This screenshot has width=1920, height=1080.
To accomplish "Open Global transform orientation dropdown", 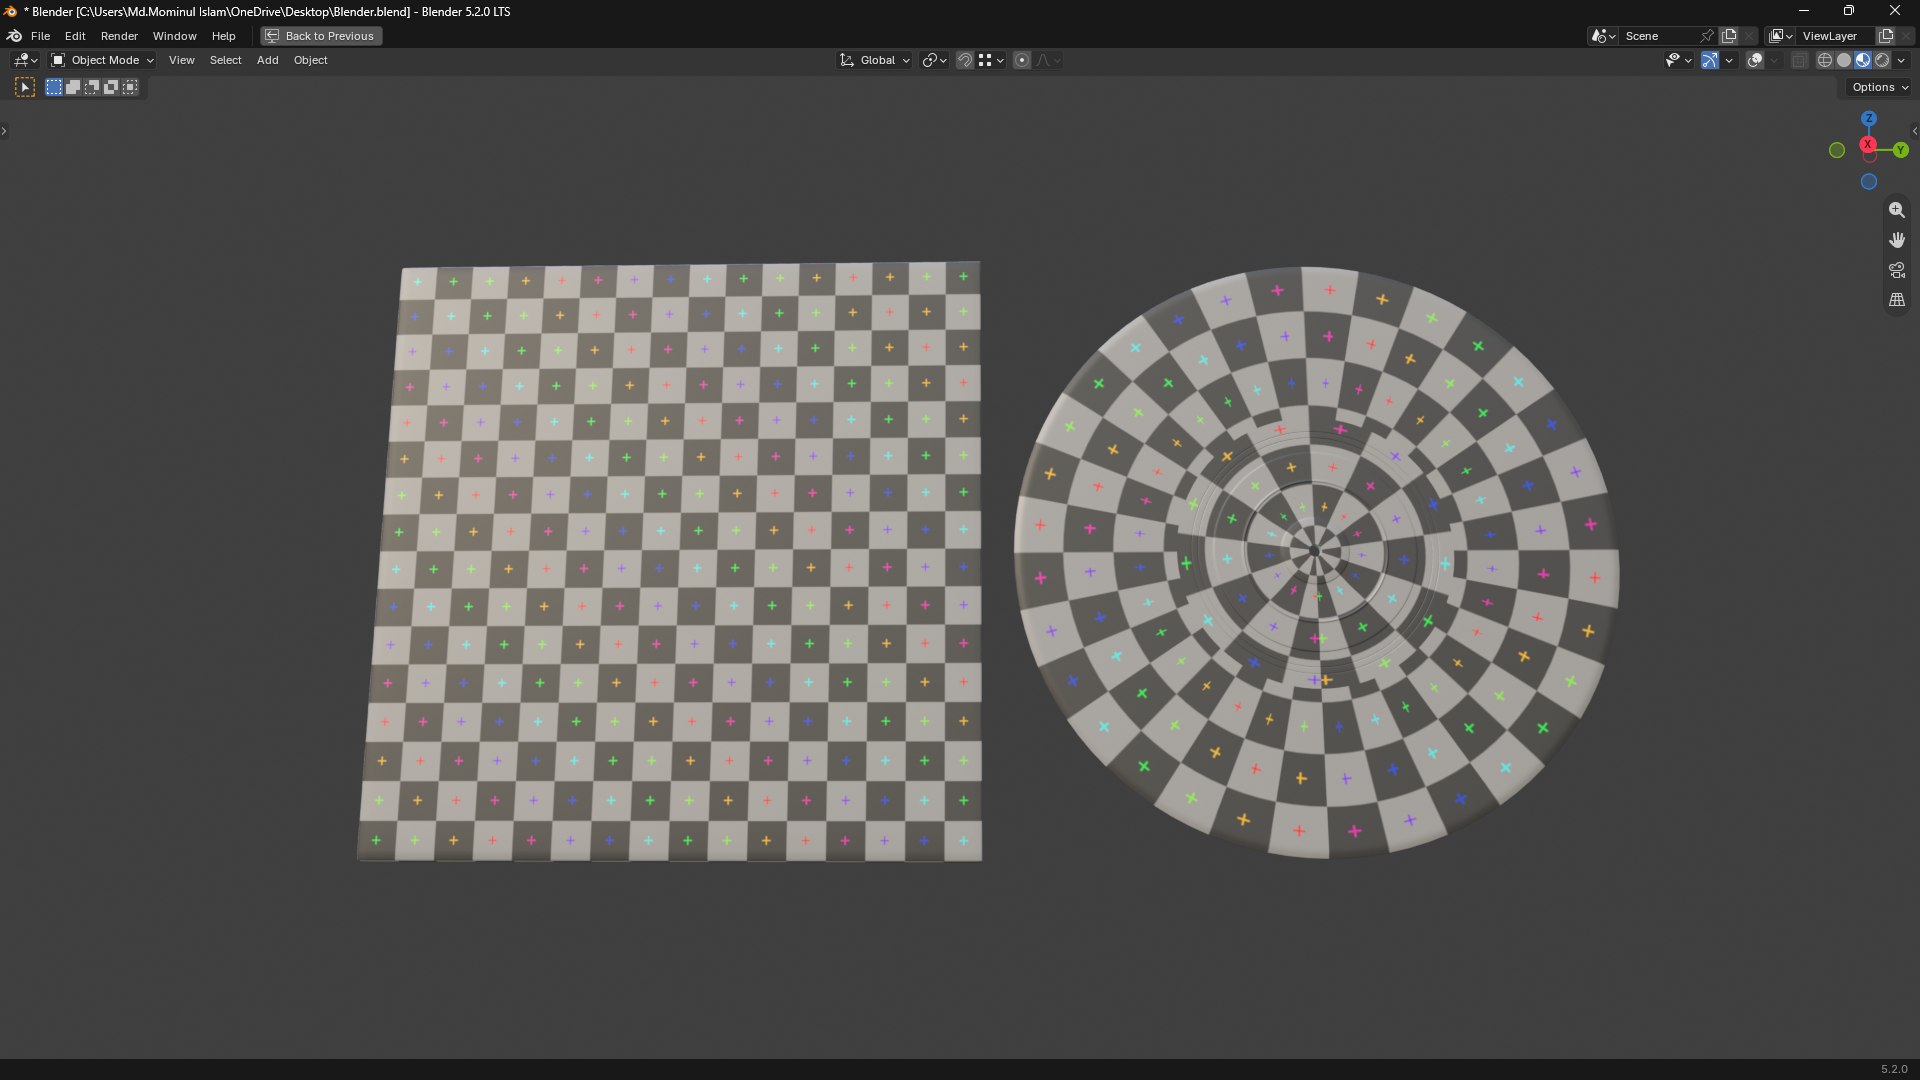I will (x=874, y=61).
